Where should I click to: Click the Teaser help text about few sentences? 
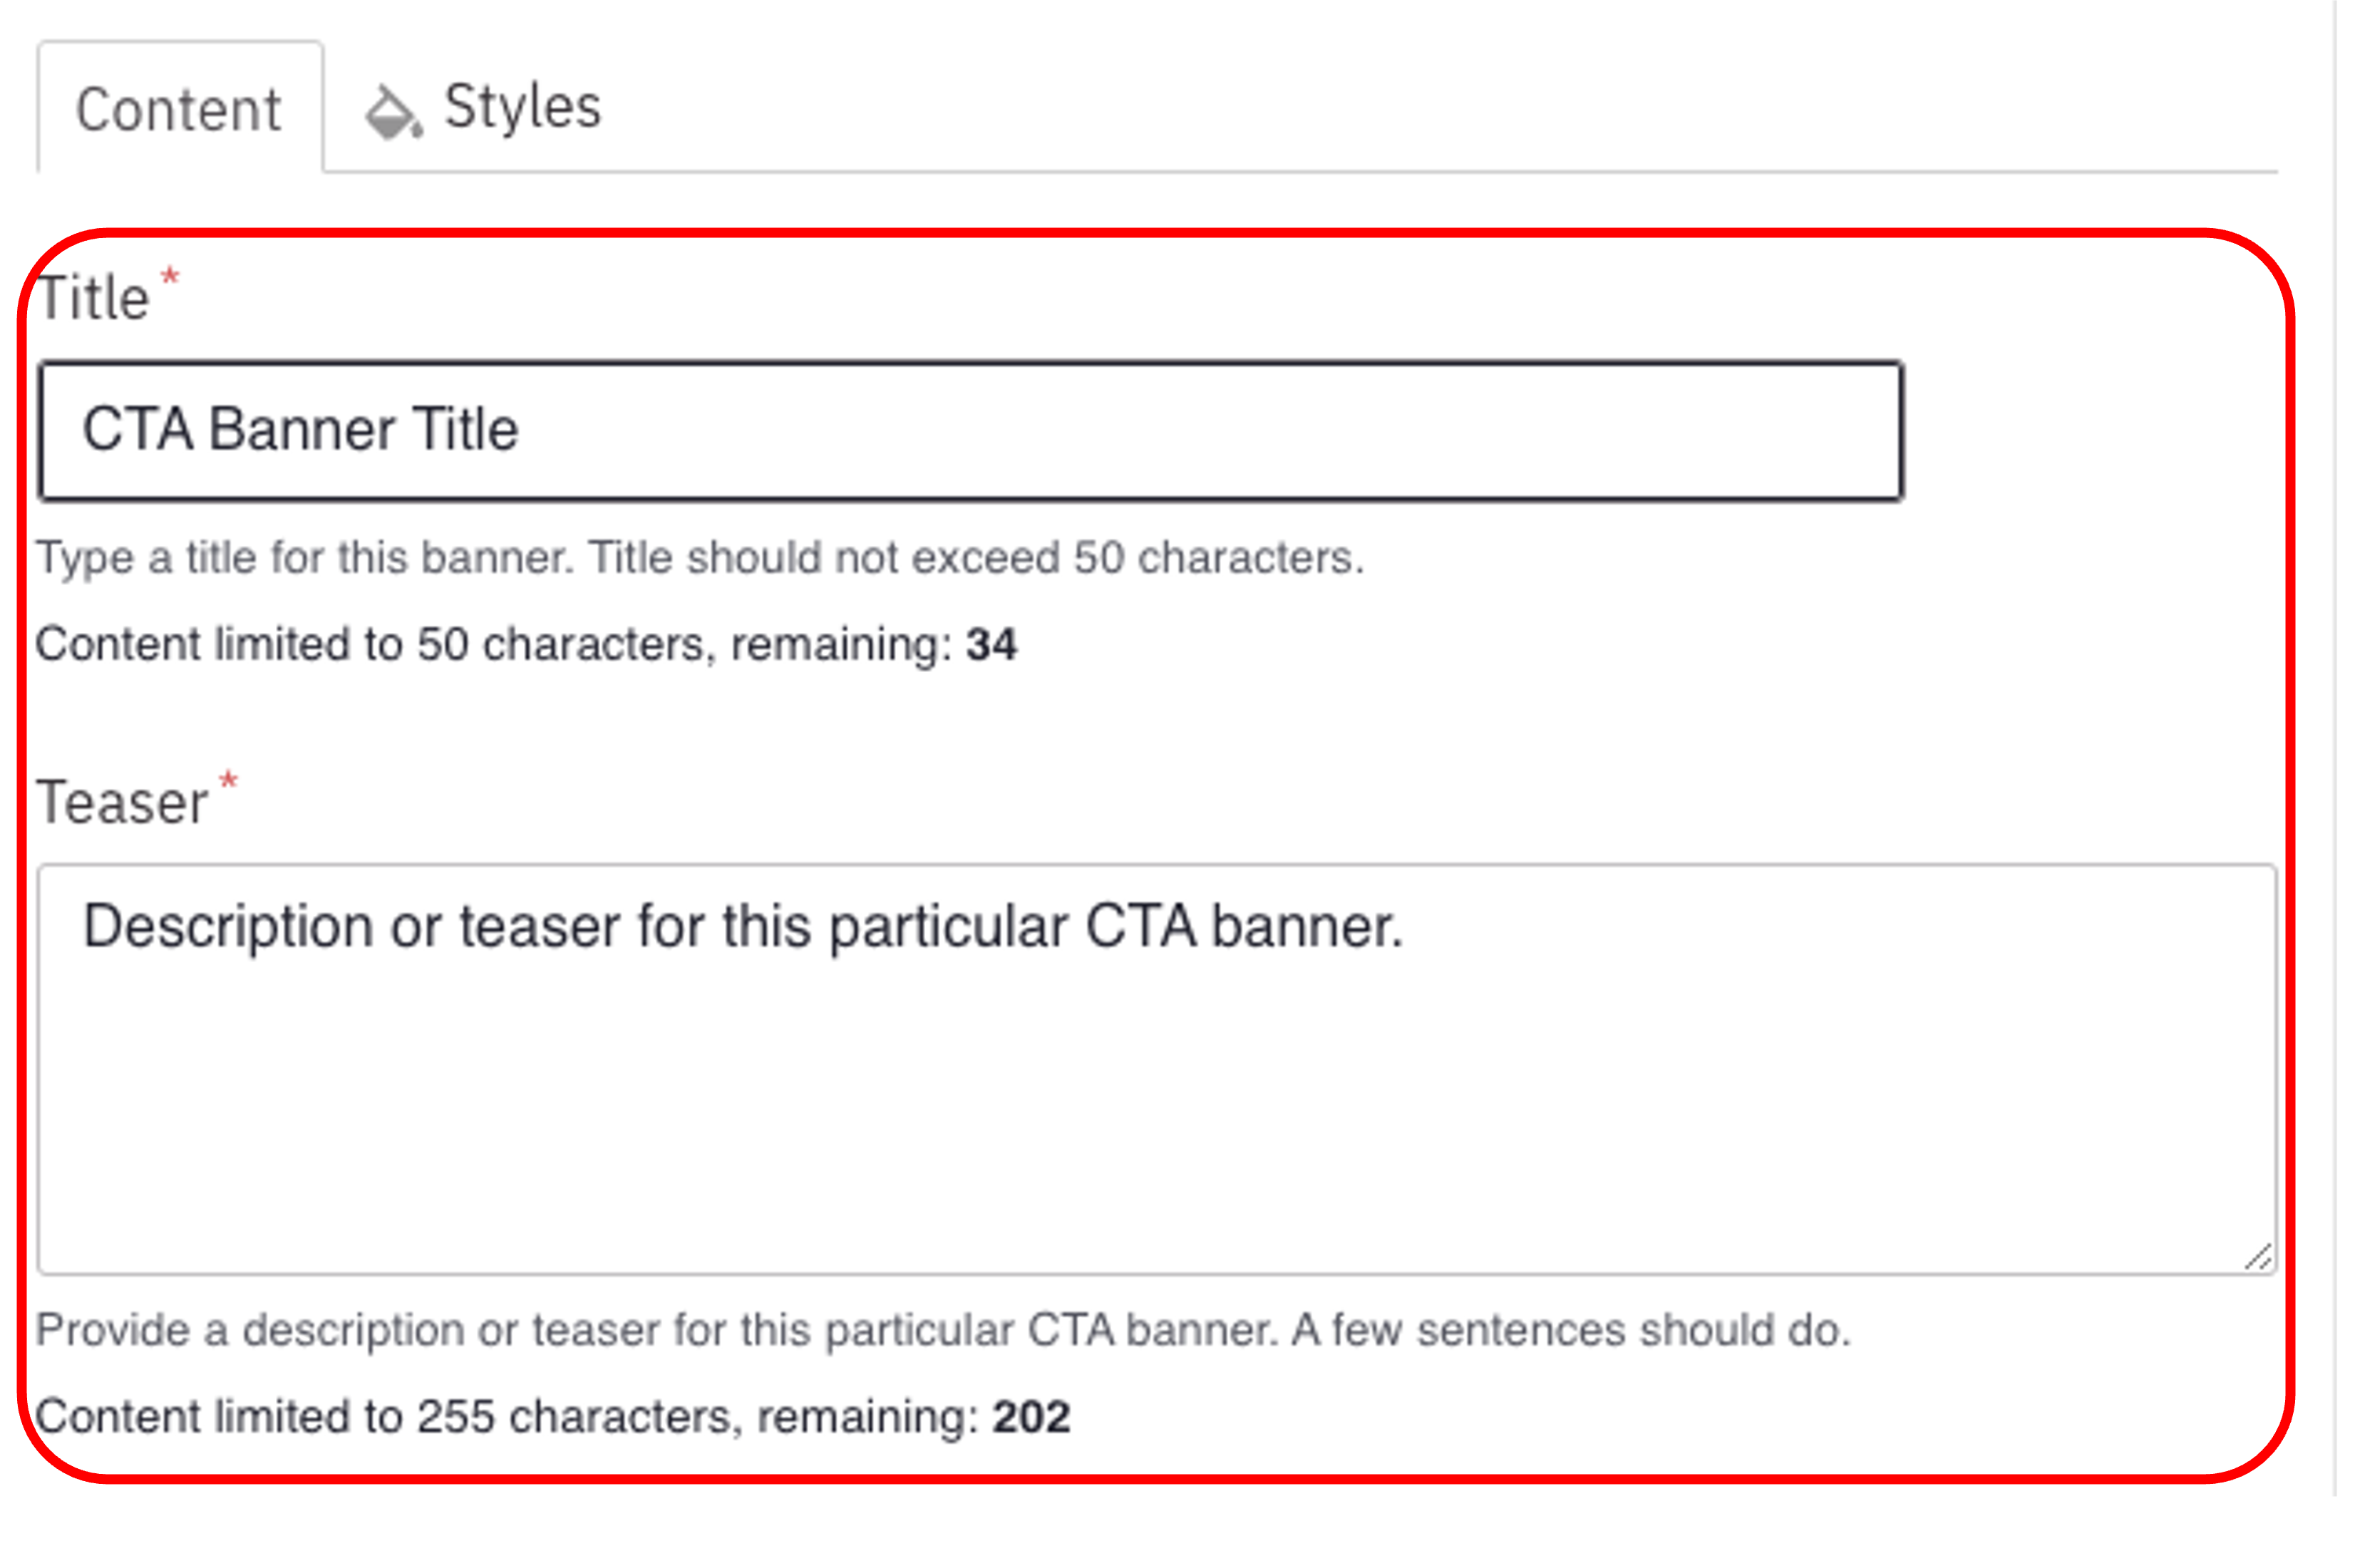coord(943,1331)
